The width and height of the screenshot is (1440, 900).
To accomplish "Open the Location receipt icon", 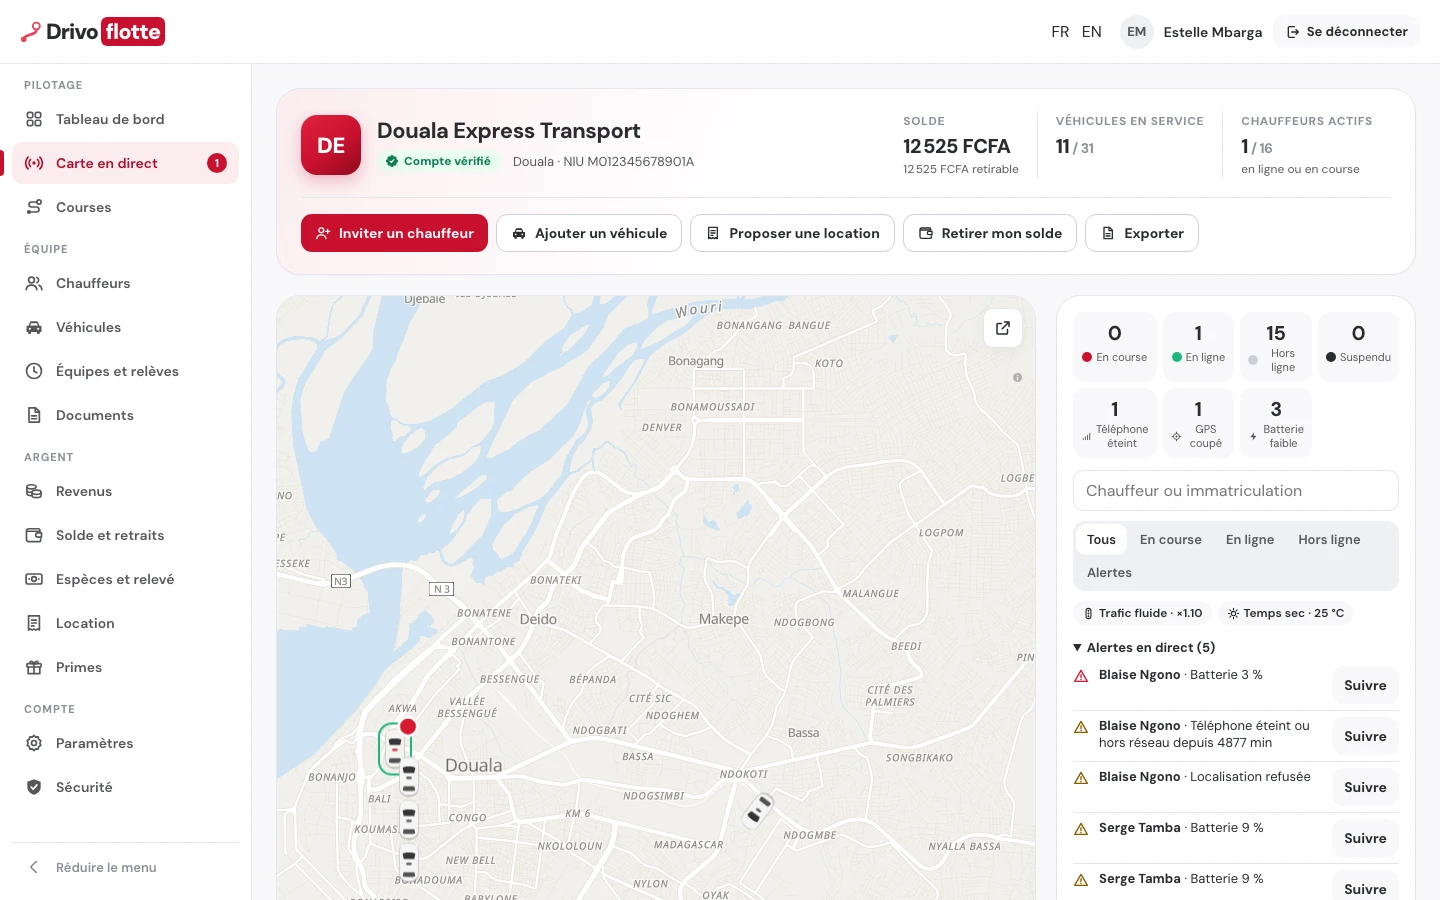I will 34,623.
